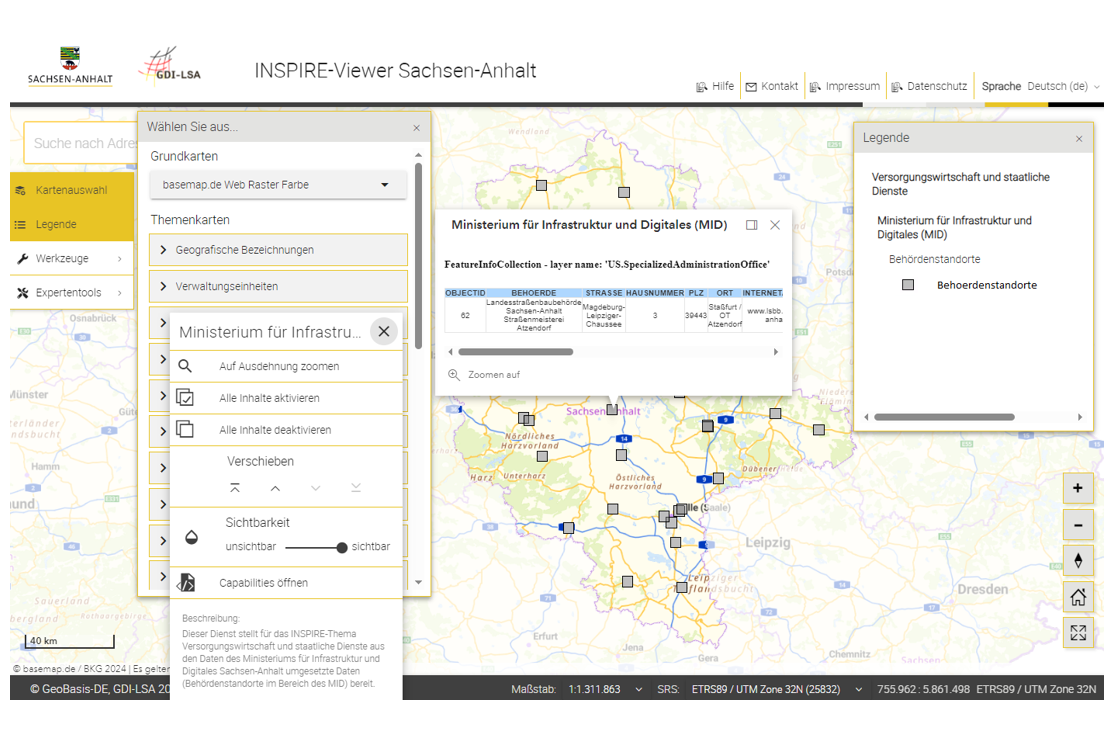The width and height of the screenshot is (1114, 741).
Task: Move layer to top with arrow icon
Action: [235, 488]
